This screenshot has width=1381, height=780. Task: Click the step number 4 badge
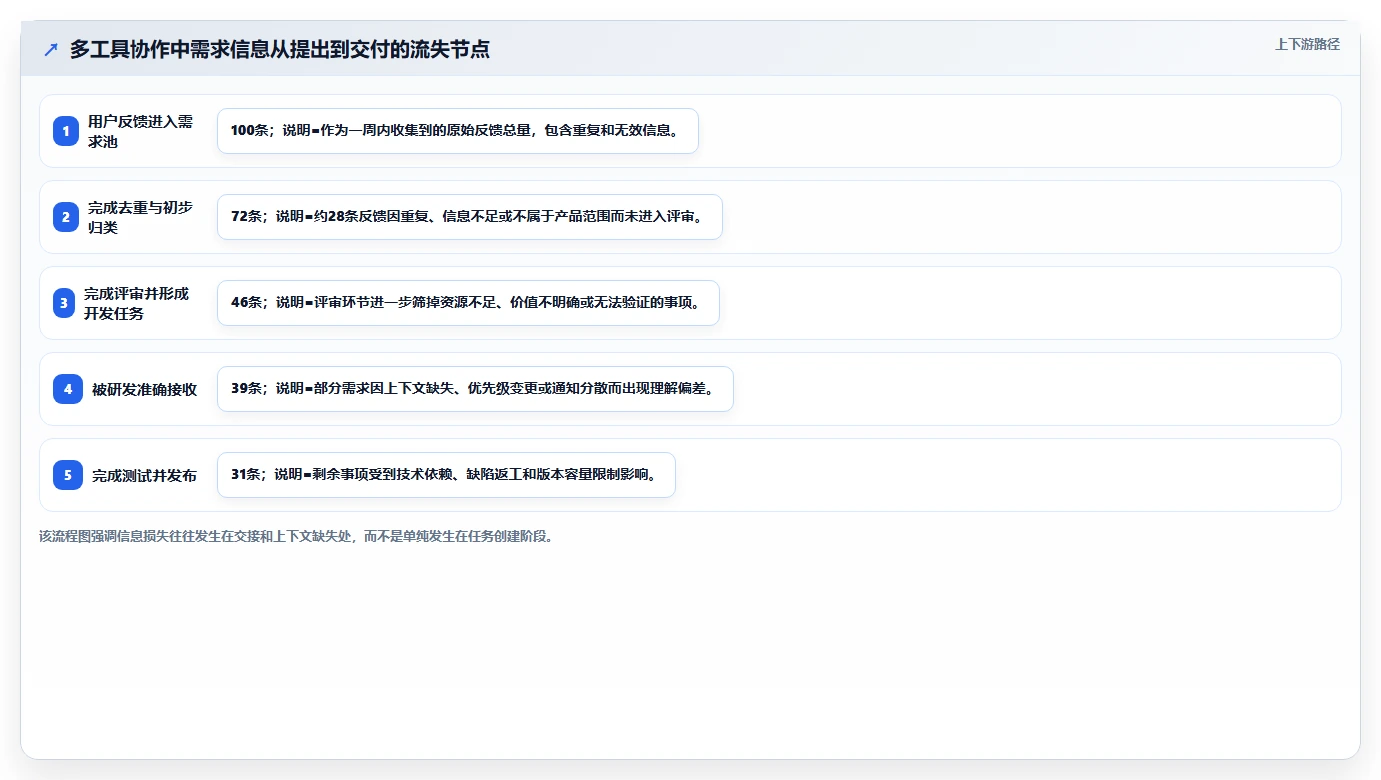point(68,389)
